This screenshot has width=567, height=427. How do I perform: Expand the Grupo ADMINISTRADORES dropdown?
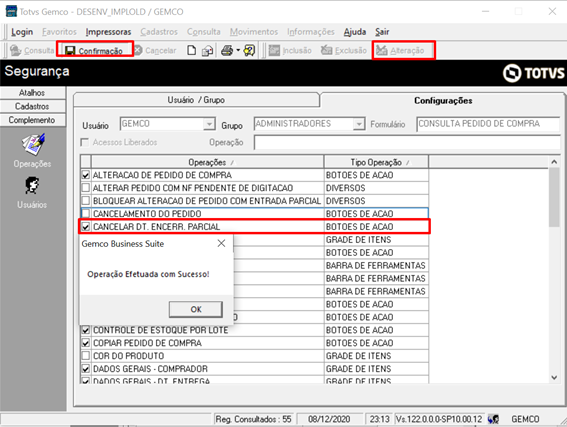click(x=358, y=124)
